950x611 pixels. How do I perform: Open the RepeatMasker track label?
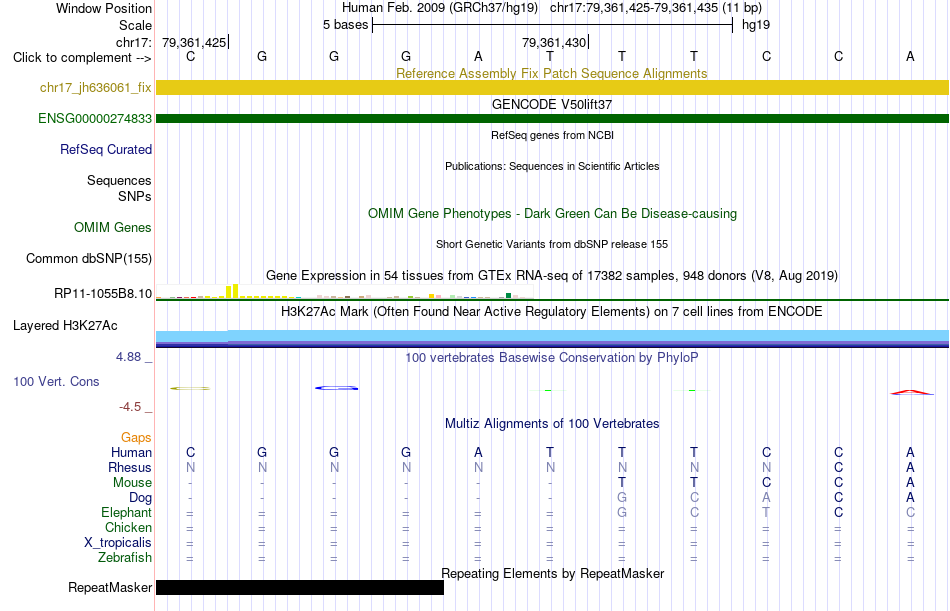coord(110,587)
